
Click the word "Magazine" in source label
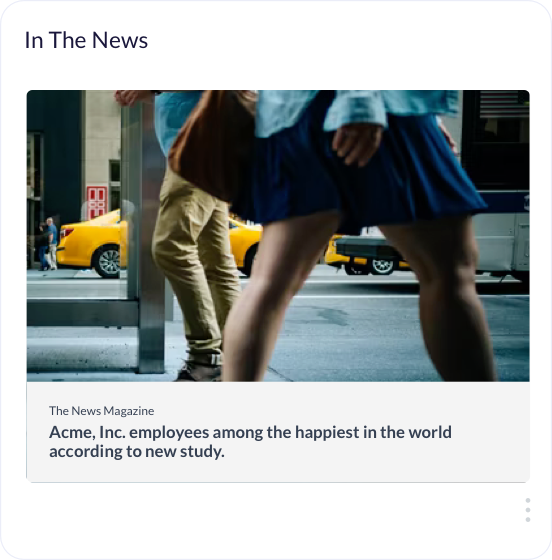coord(129,411)
